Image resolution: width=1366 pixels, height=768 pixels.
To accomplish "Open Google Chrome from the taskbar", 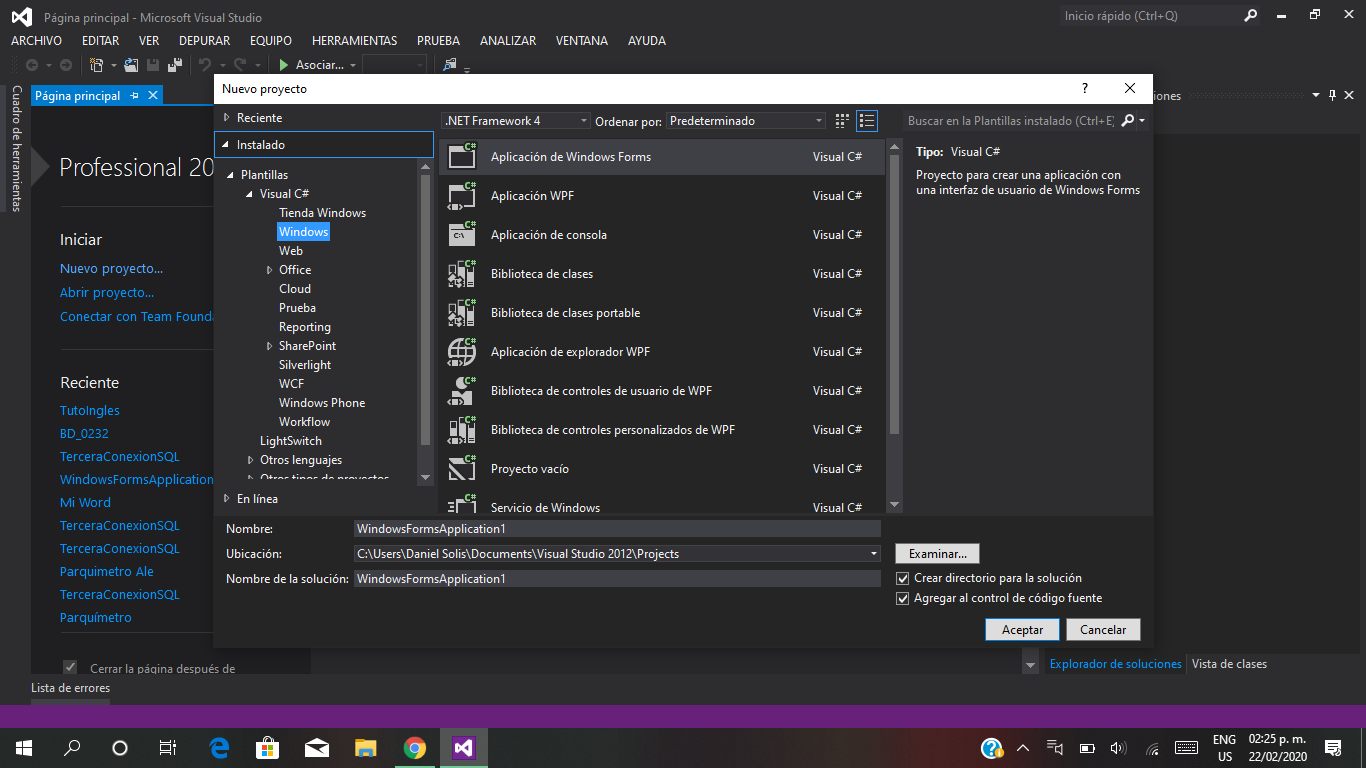I will coord(414,747).
